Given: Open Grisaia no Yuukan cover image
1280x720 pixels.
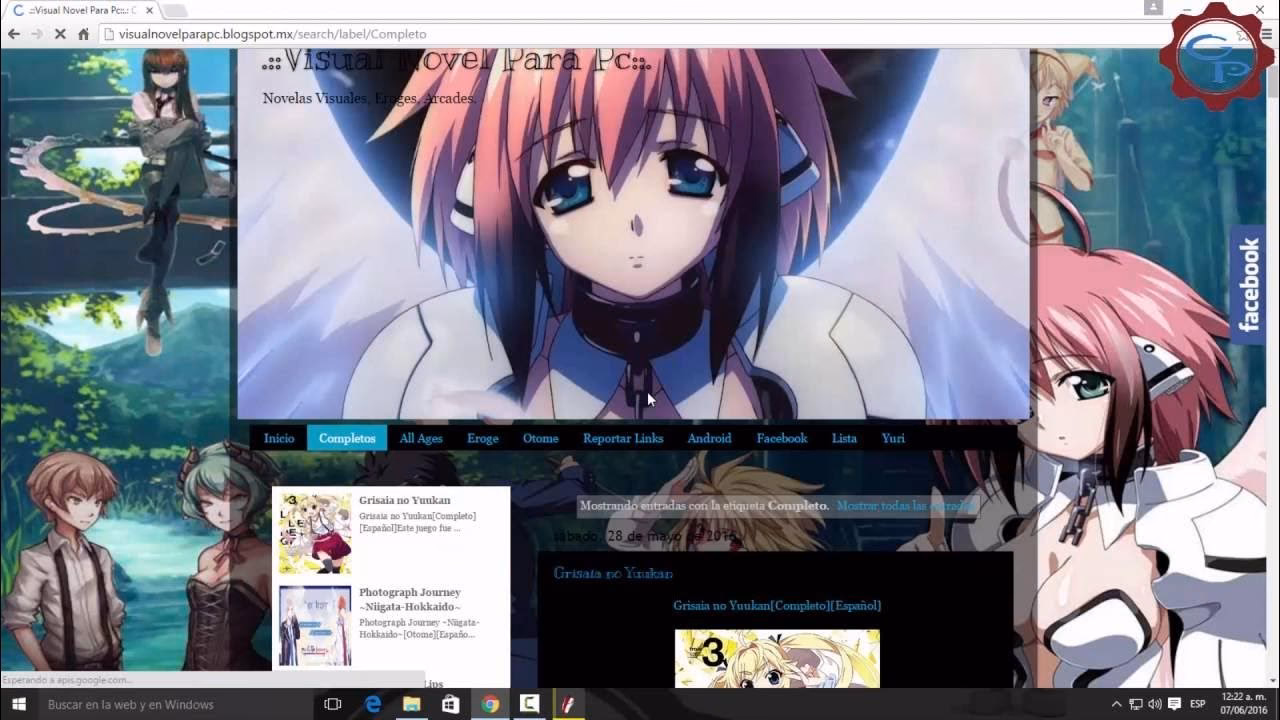Looking at the screenshot, I should tap(777, 658).
